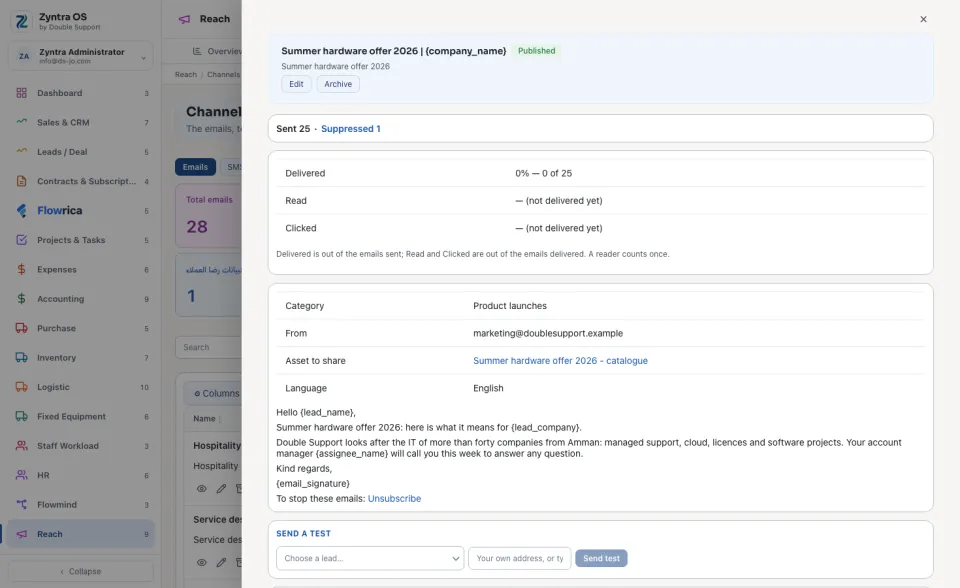960x588 pixels.
Task: Edit the Service desk row with its pencil icon
Action: click(x=221, y=562)
